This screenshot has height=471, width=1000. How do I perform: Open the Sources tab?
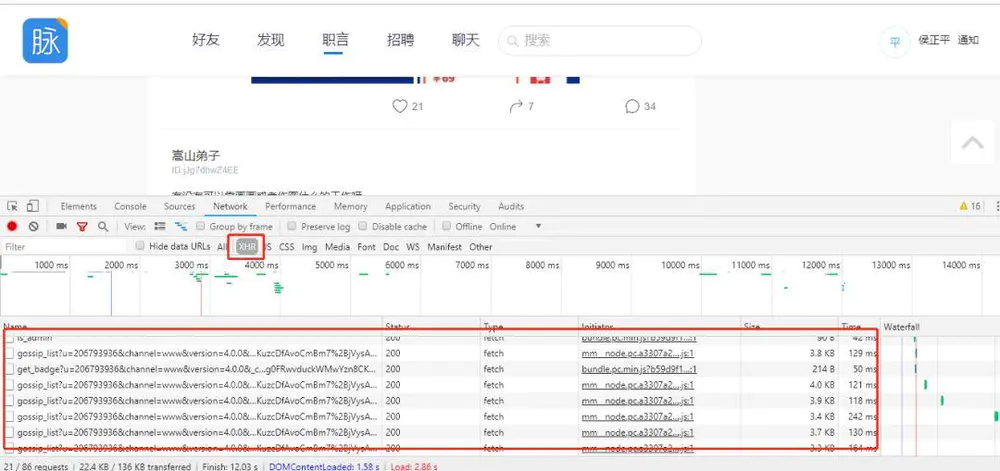(179, 206)
